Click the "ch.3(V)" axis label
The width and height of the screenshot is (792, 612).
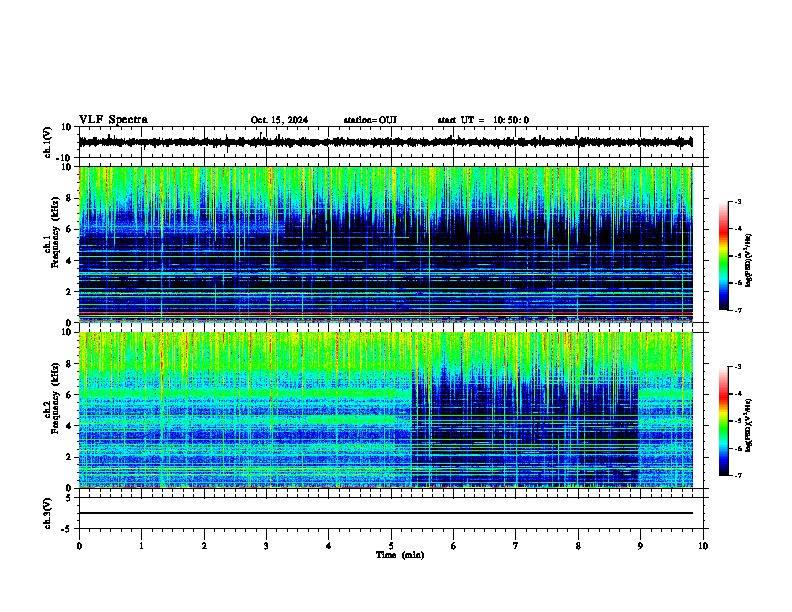click(x=48, y=514)
